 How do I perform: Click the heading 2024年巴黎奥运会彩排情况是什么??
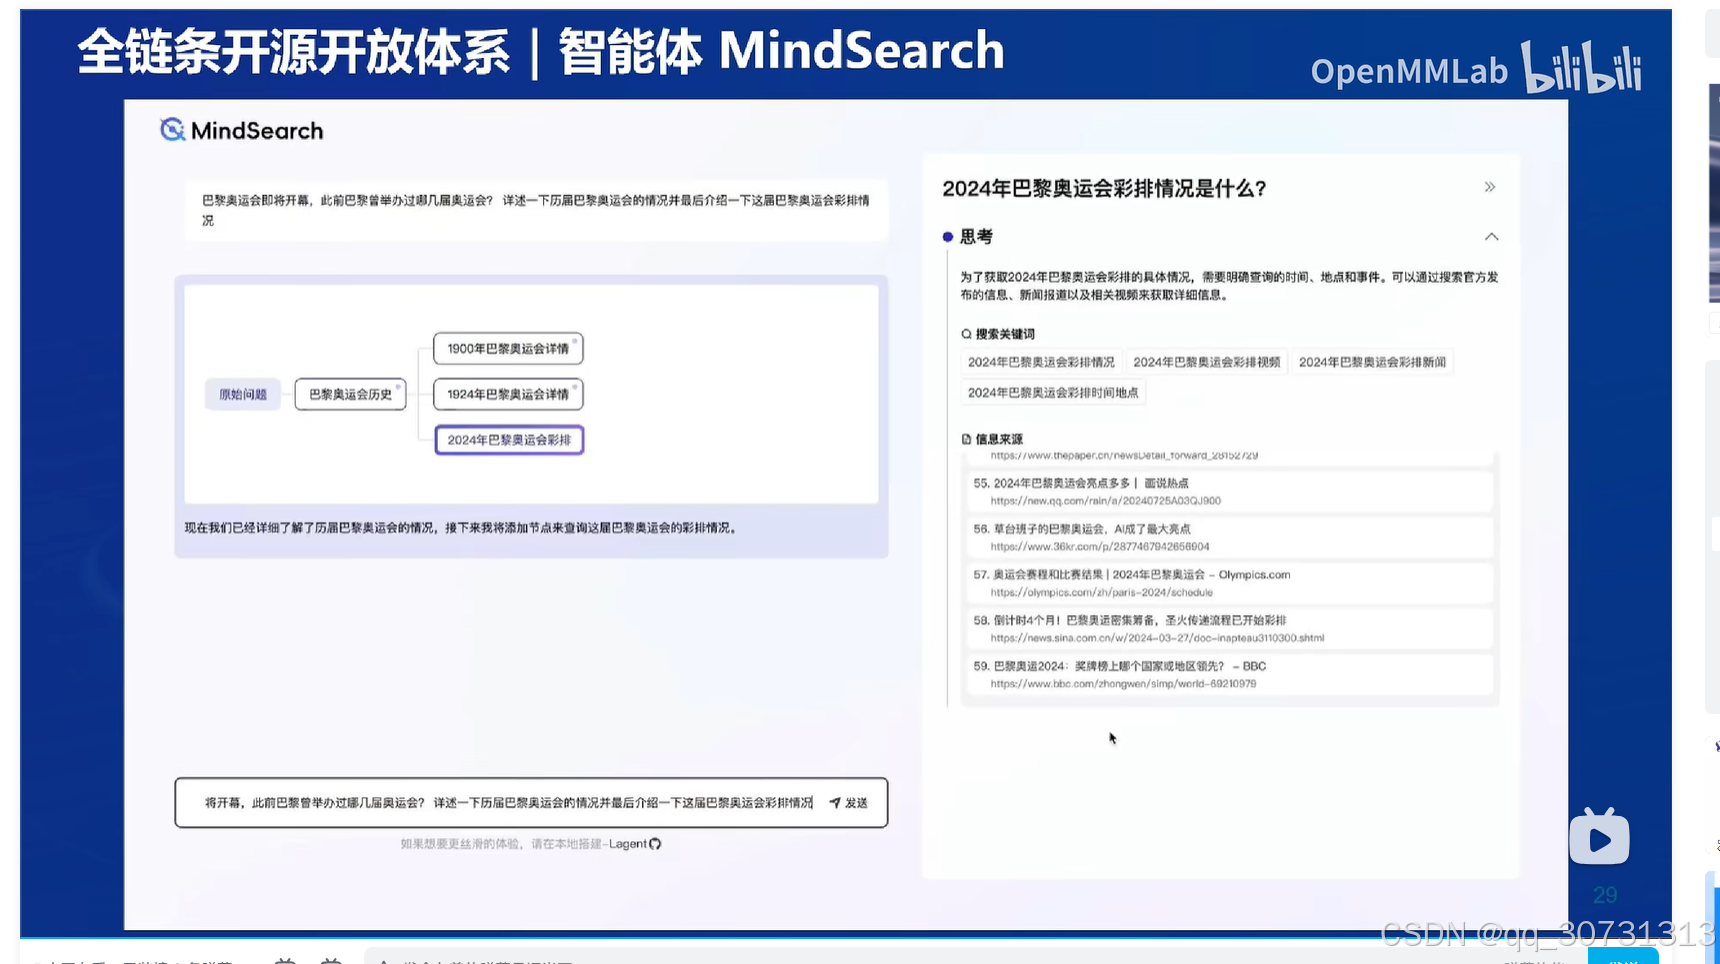point(1104,188)
